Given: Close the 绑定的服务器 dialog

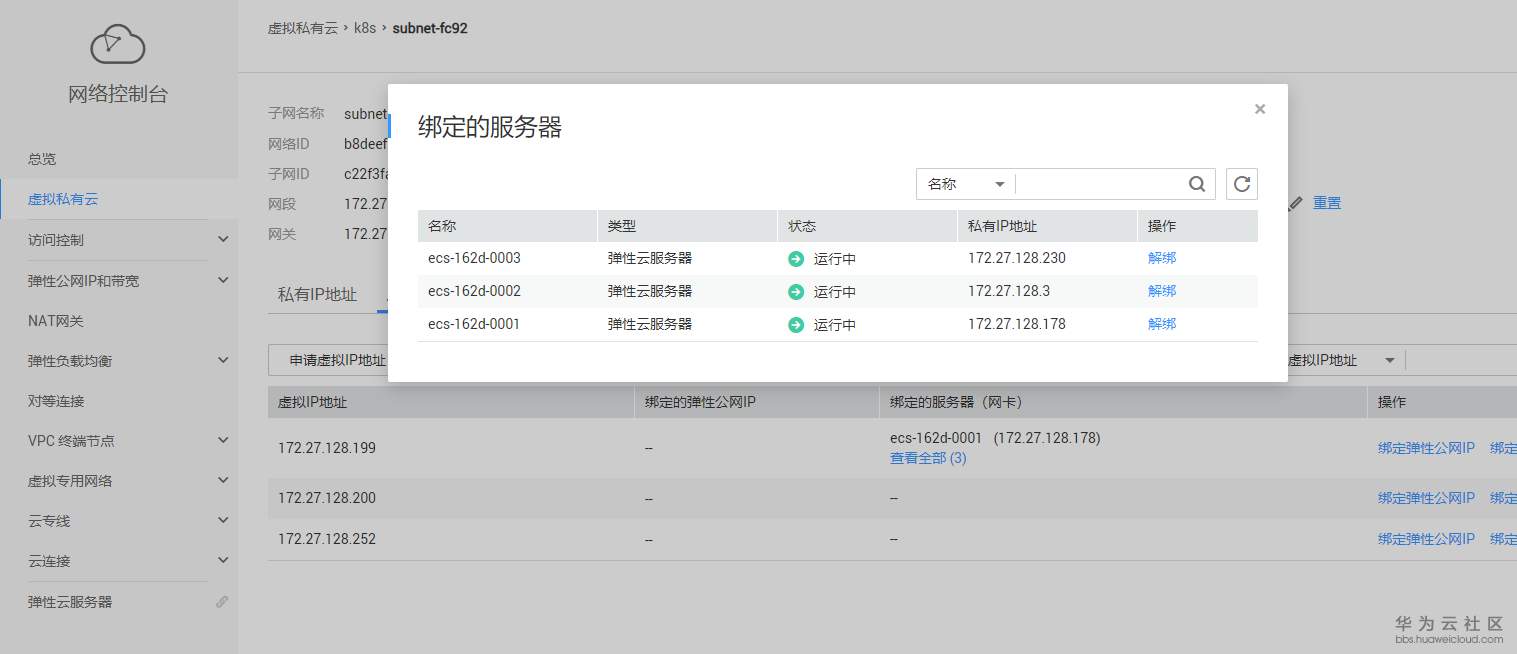Looking at the screenshot, I should [1259, 108].
